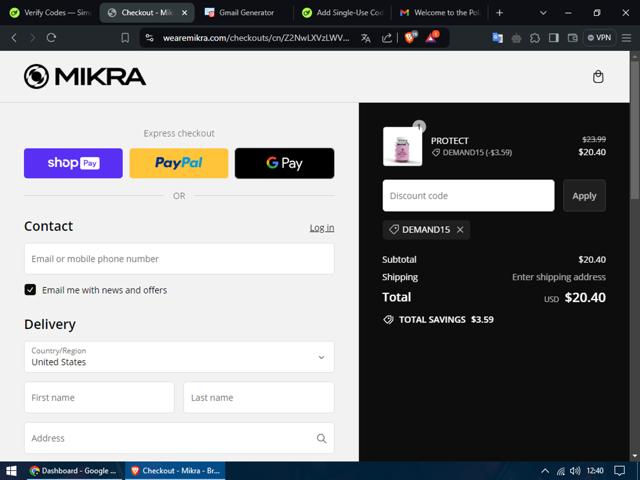Click the address search magnifier icon
640x480 pixels.
pyautogui.click(x=321, y=438)
